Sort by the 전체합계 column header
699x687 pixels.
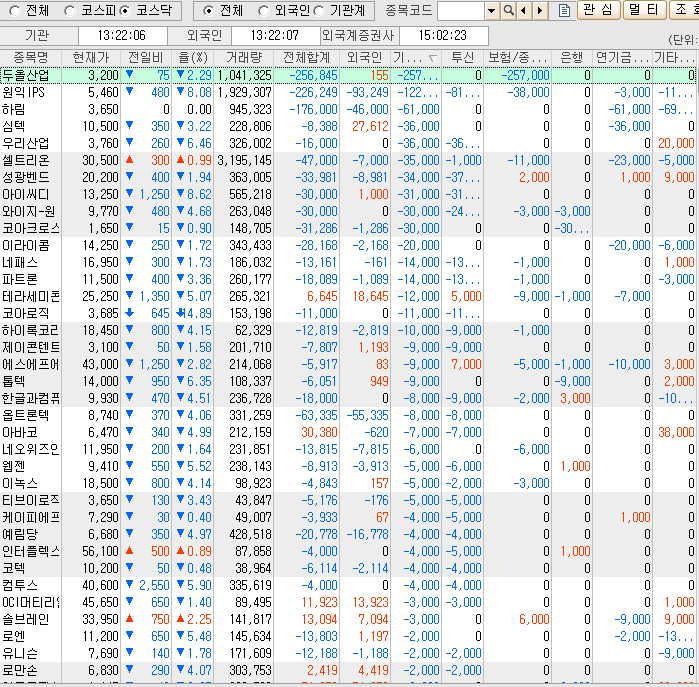pyautogui.click(x=307, y=58)
